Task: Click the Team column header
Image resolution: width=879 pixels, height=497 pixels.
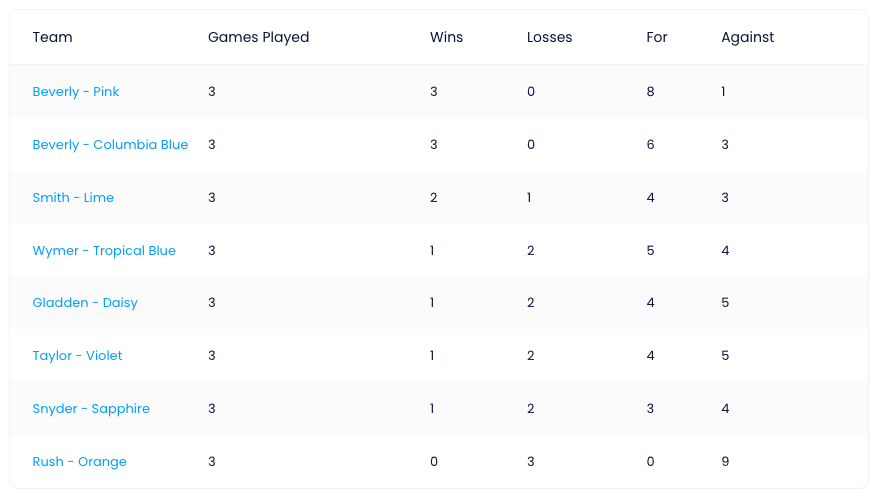Action: pyautogui.click(x=52, y=37)
